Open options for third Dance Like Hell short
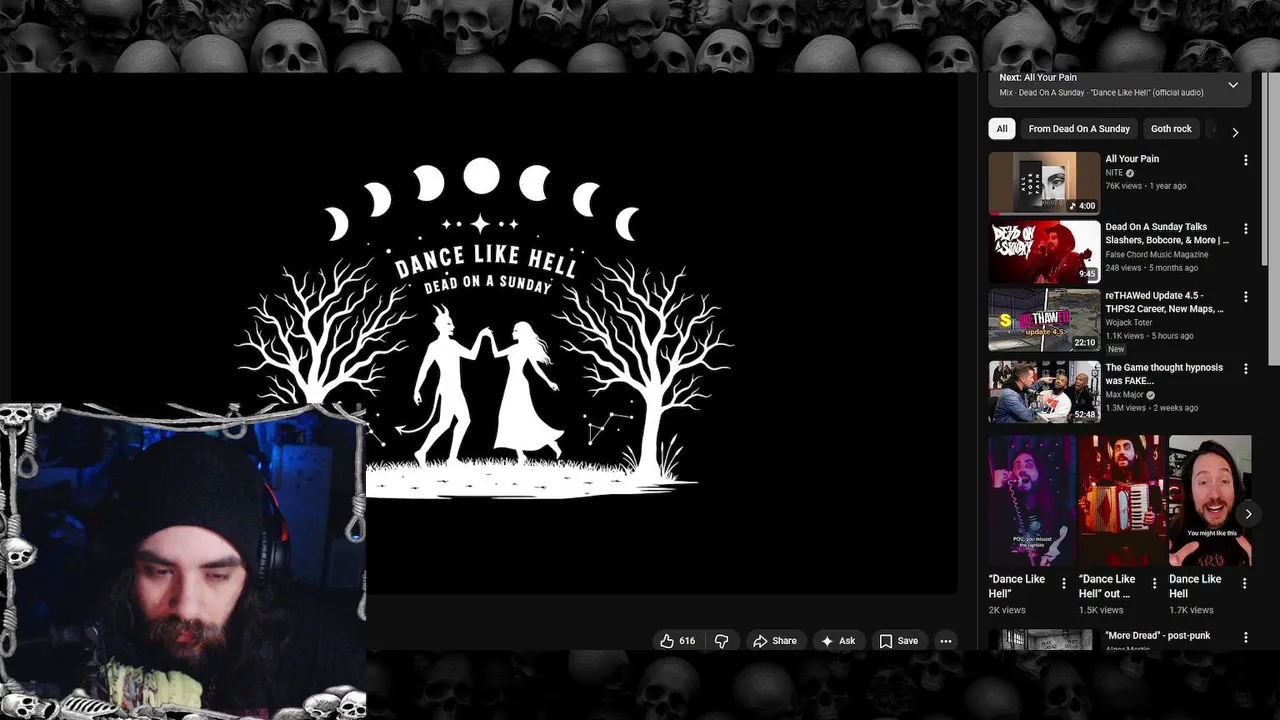 (x=1244, y=583)
